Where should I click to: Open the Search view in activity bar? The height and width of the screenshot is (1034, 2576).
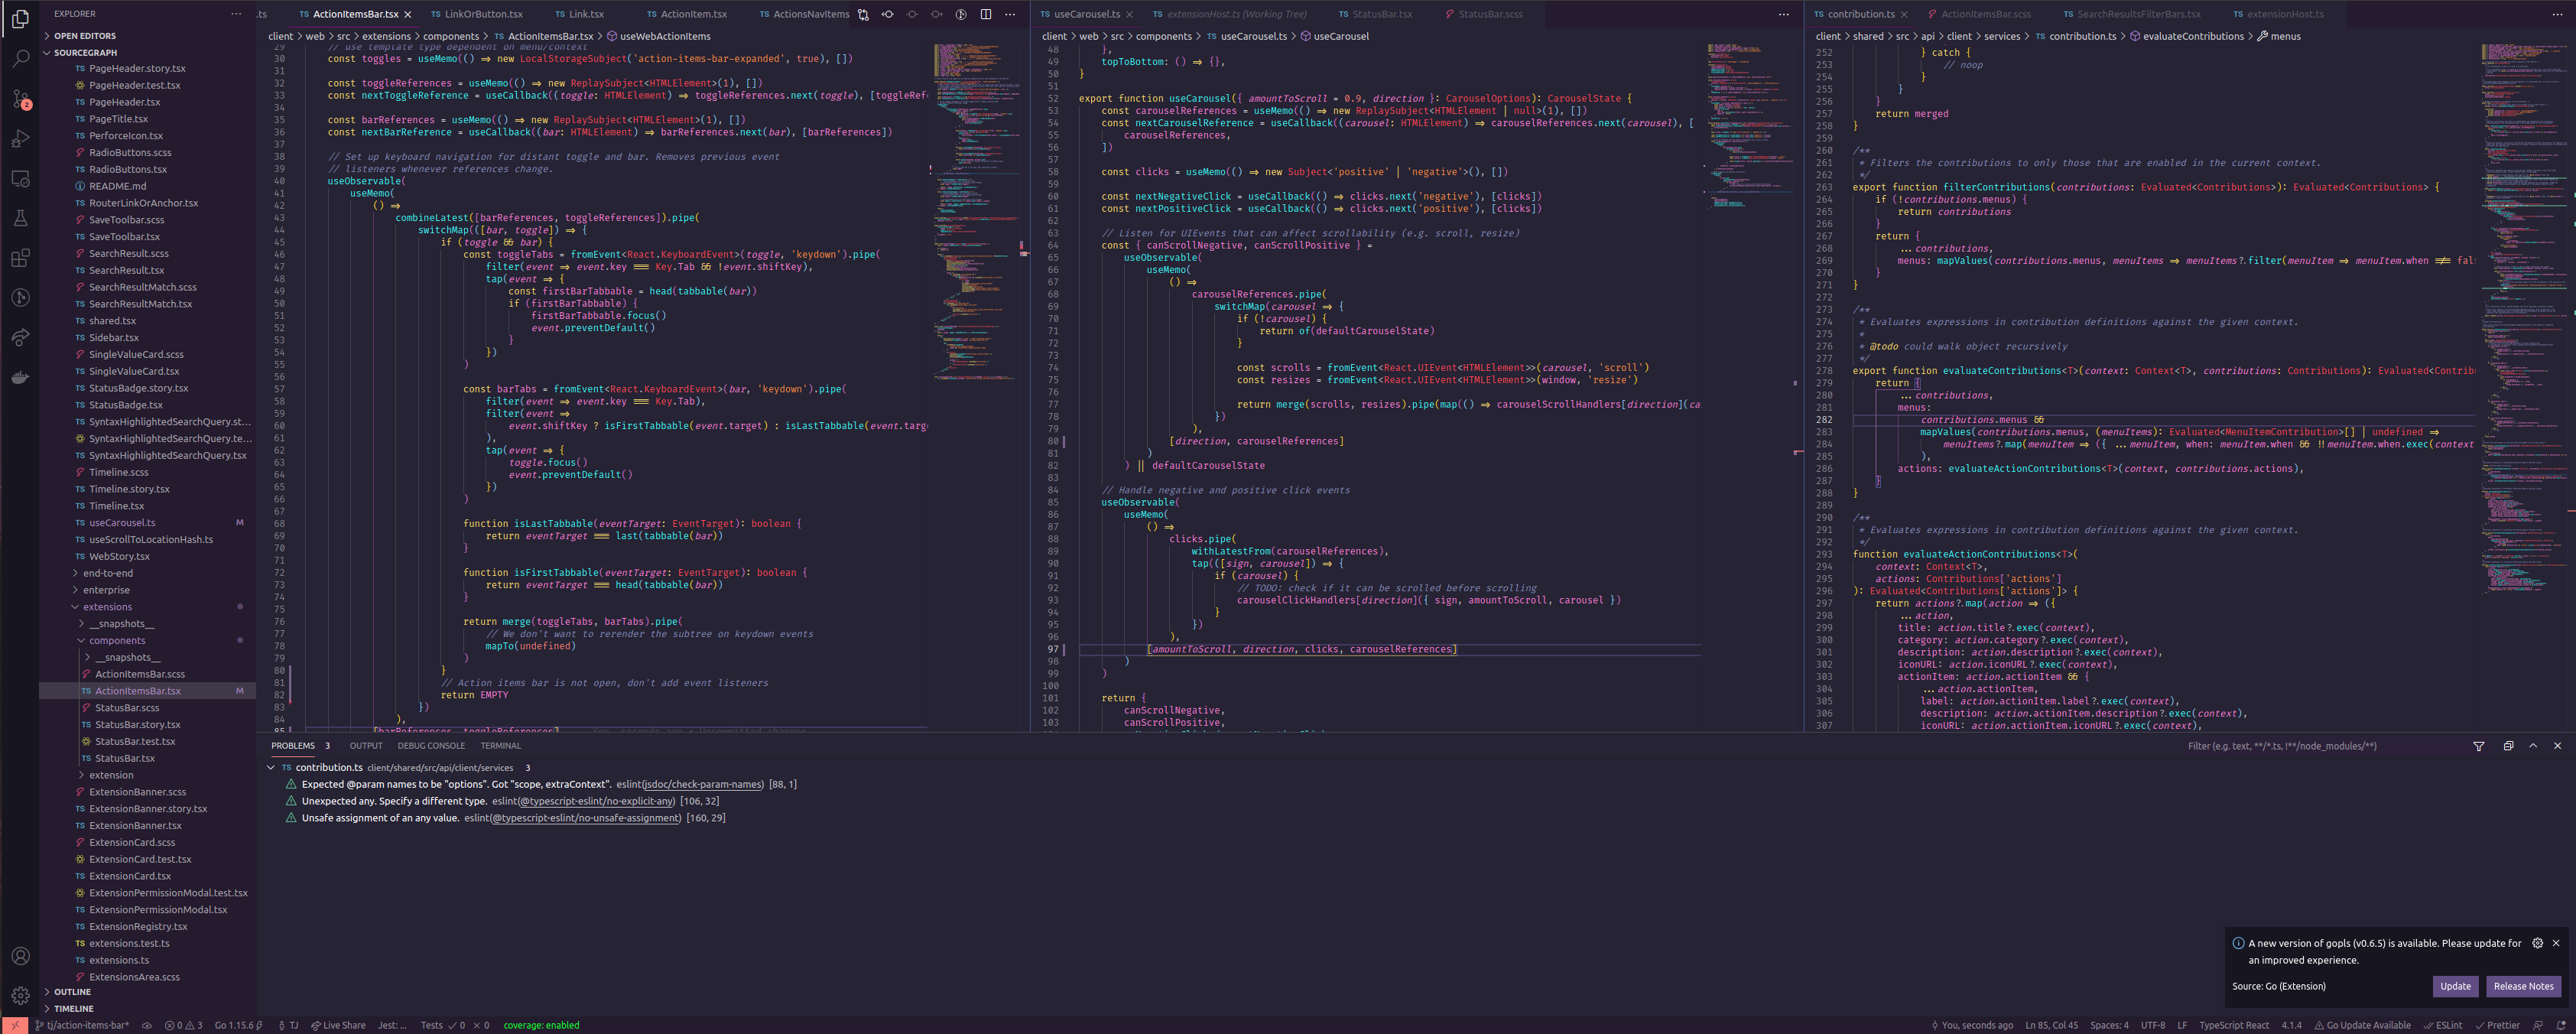click(20, 59)
